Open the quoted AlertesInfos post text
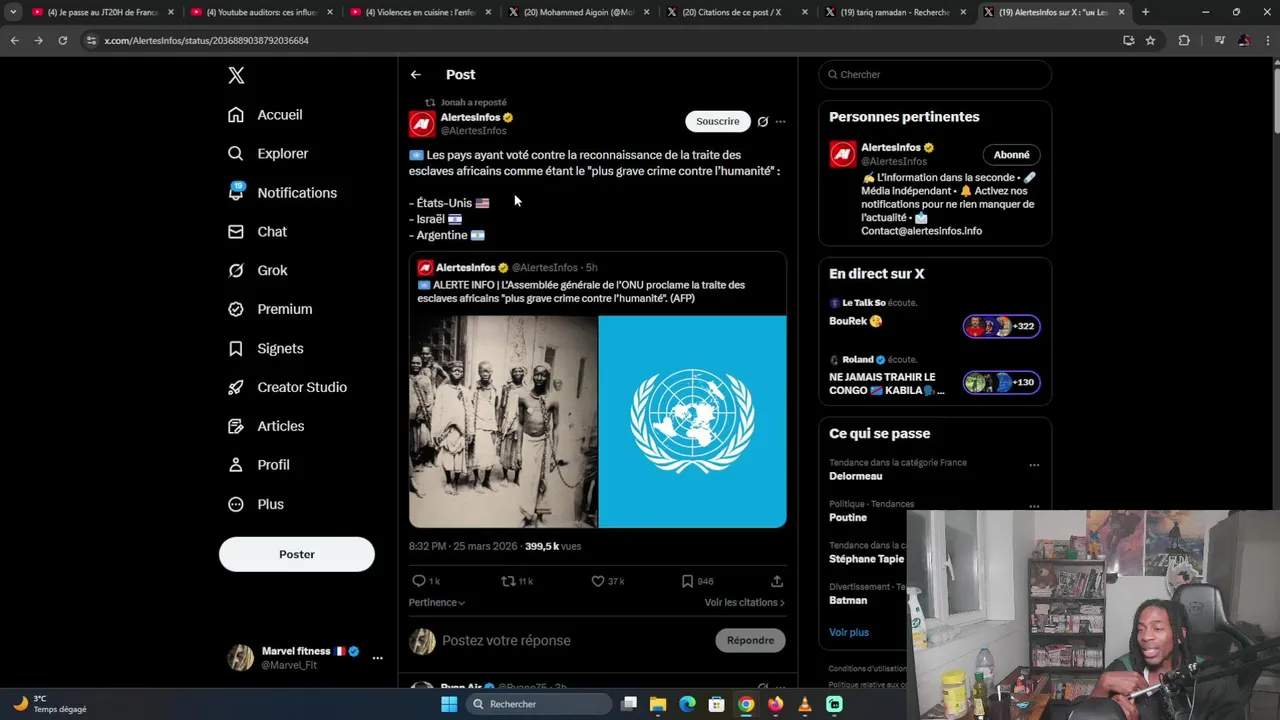The width and height of the screenshot is (1280, 720). pyautogui.click(x=581, y=292)
